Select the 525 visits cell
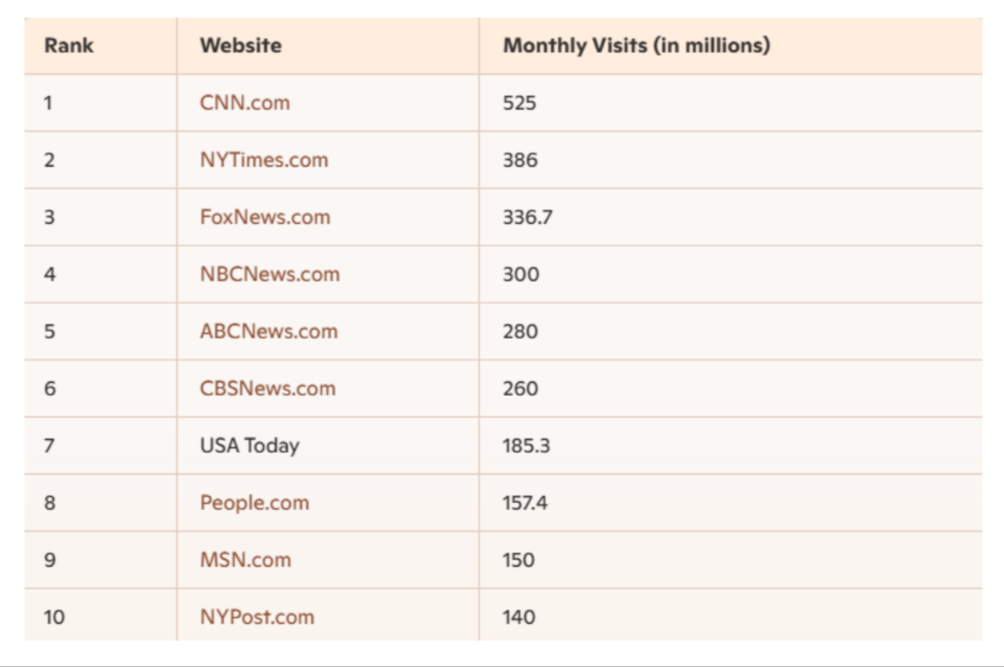Screen dimensions: 1004x667 [x=731, y=103]
